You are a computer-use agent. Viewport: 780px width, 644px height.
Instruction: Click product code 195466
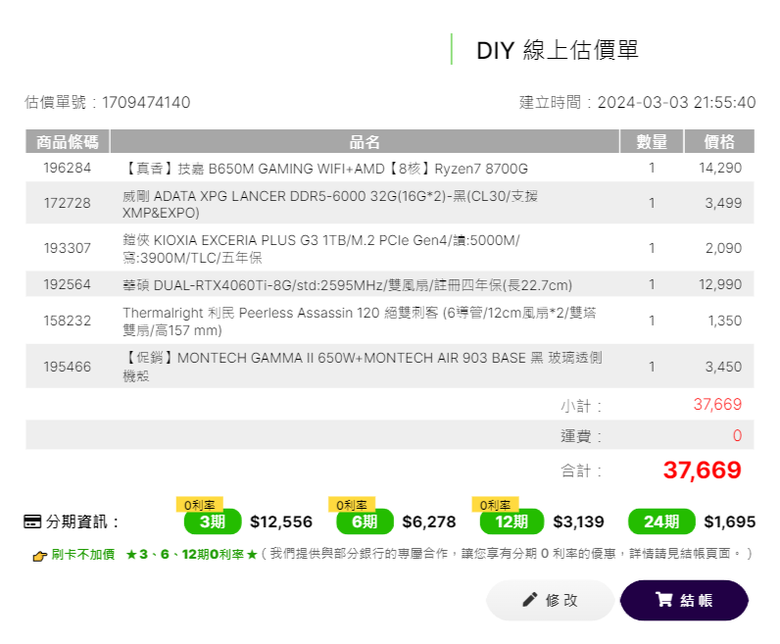pyautogui.click(x=67, y=367)
